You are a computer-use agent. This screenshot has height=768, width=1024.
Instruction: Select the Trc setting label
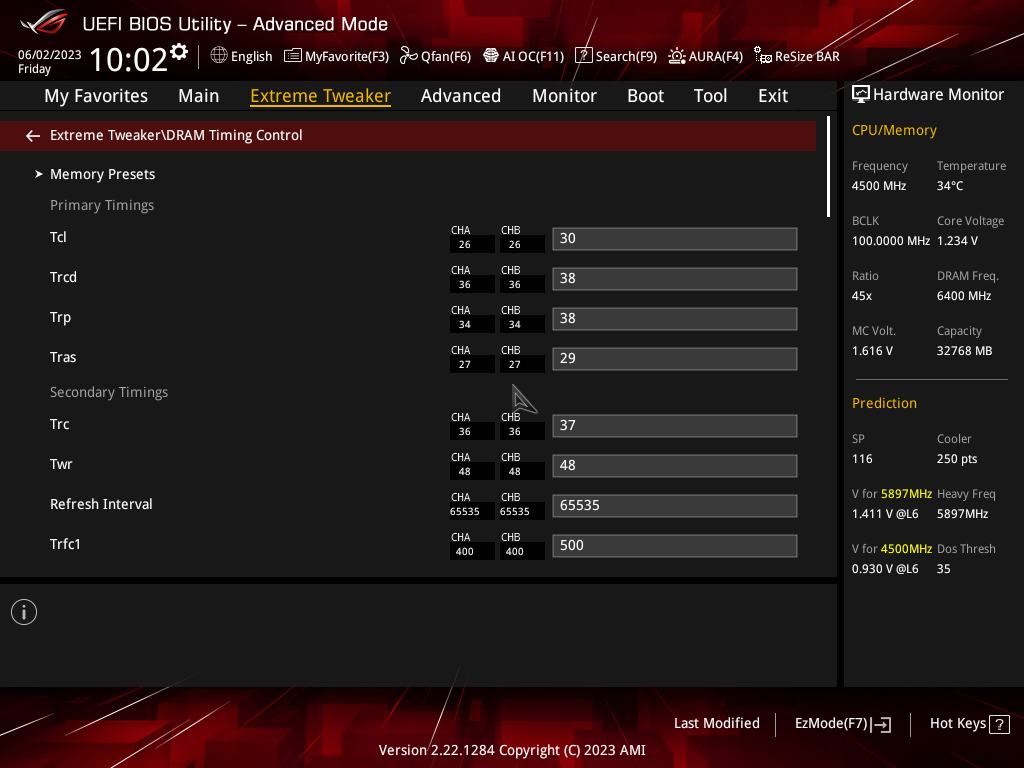[x=59, y=424]
